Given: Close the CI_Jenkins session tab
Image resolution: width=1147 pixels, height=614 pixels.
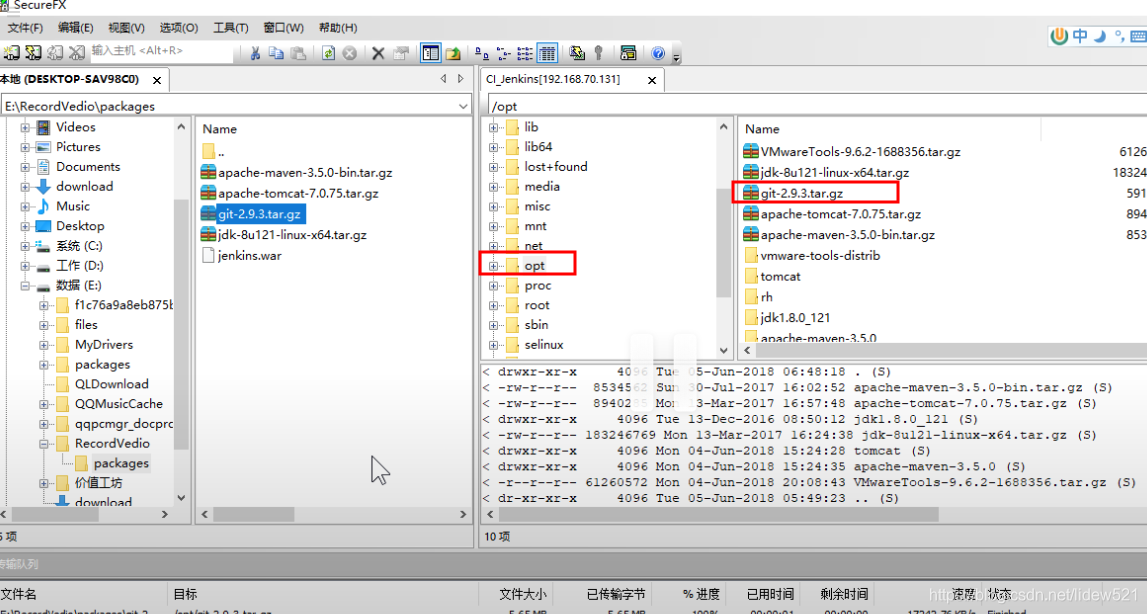Looking at the screenshot, I should [652, 80].
